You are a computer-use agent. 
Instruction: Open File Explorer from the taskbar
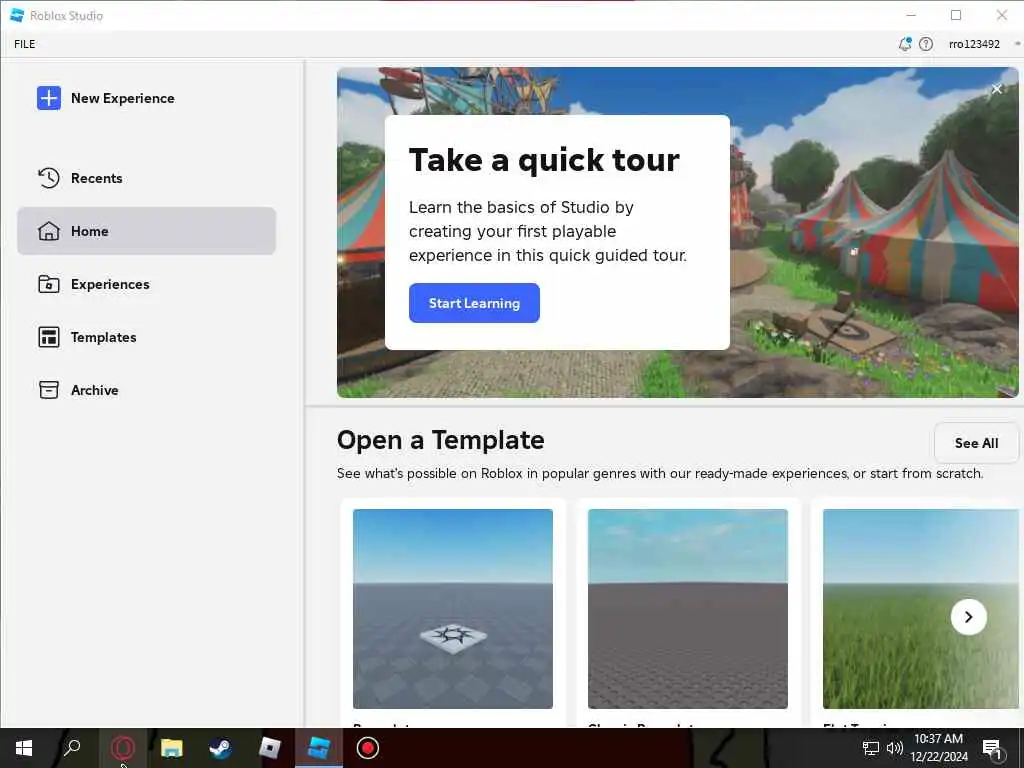pos(172,748)
